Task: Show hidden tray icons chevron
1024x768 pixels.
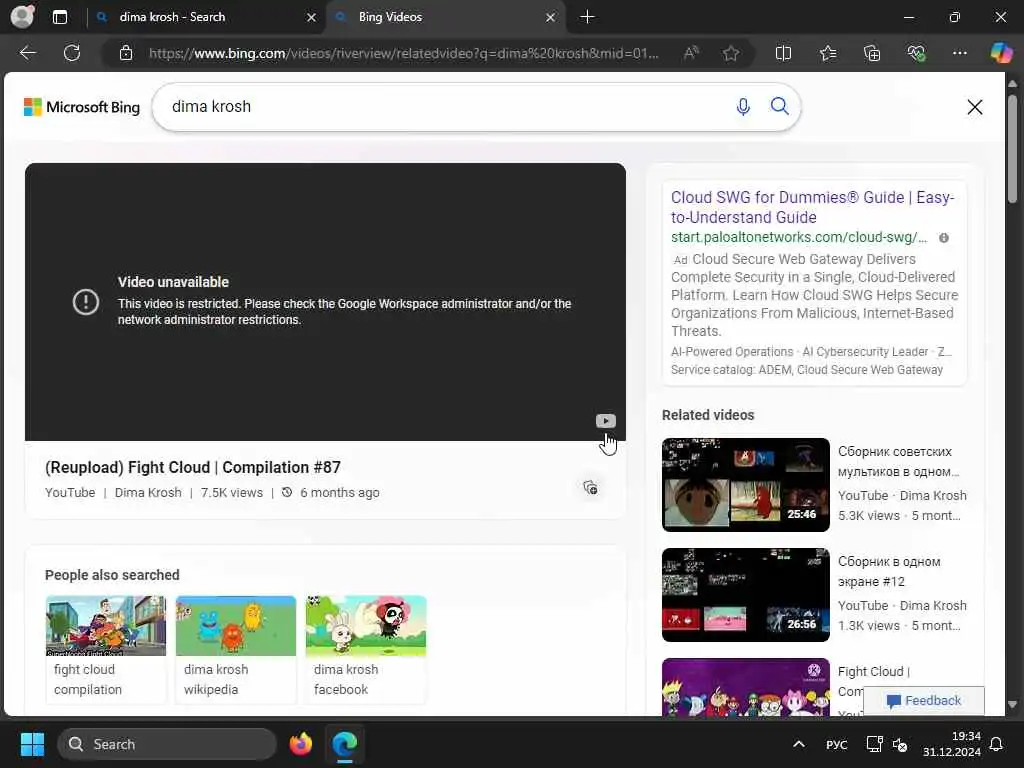Action: (798, 744)
